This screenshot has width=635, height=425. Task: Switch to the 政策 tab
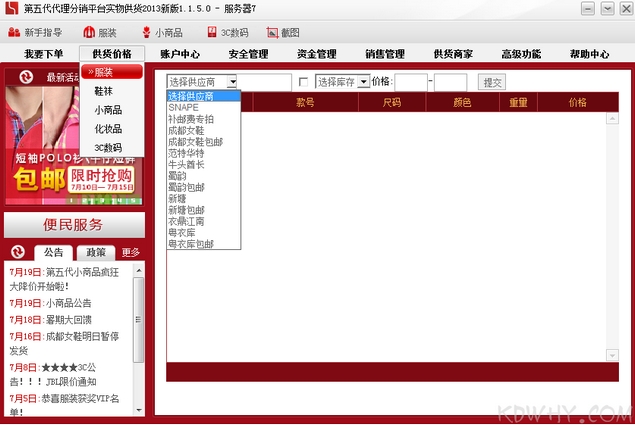click(95, 252)
